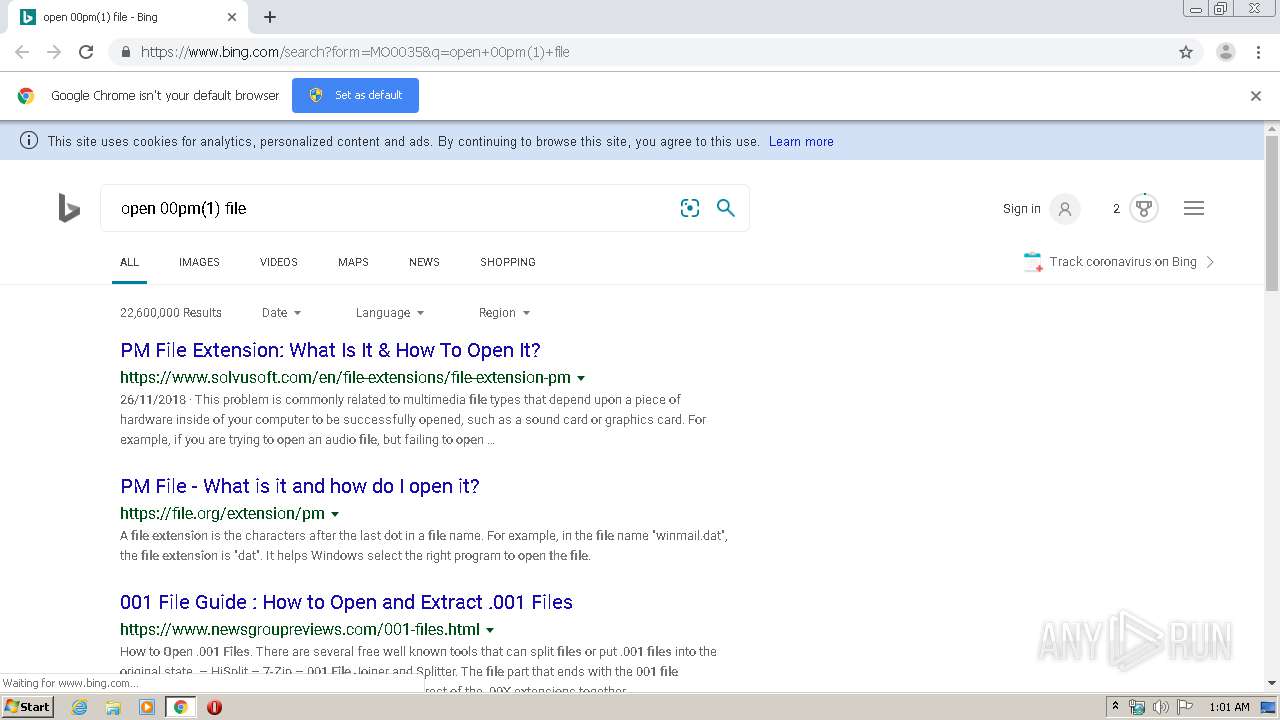The width and height of the screenshot is (1280, 720).
Task: Dismiss default browser notification bar
Action: [x=1256, y=96]
